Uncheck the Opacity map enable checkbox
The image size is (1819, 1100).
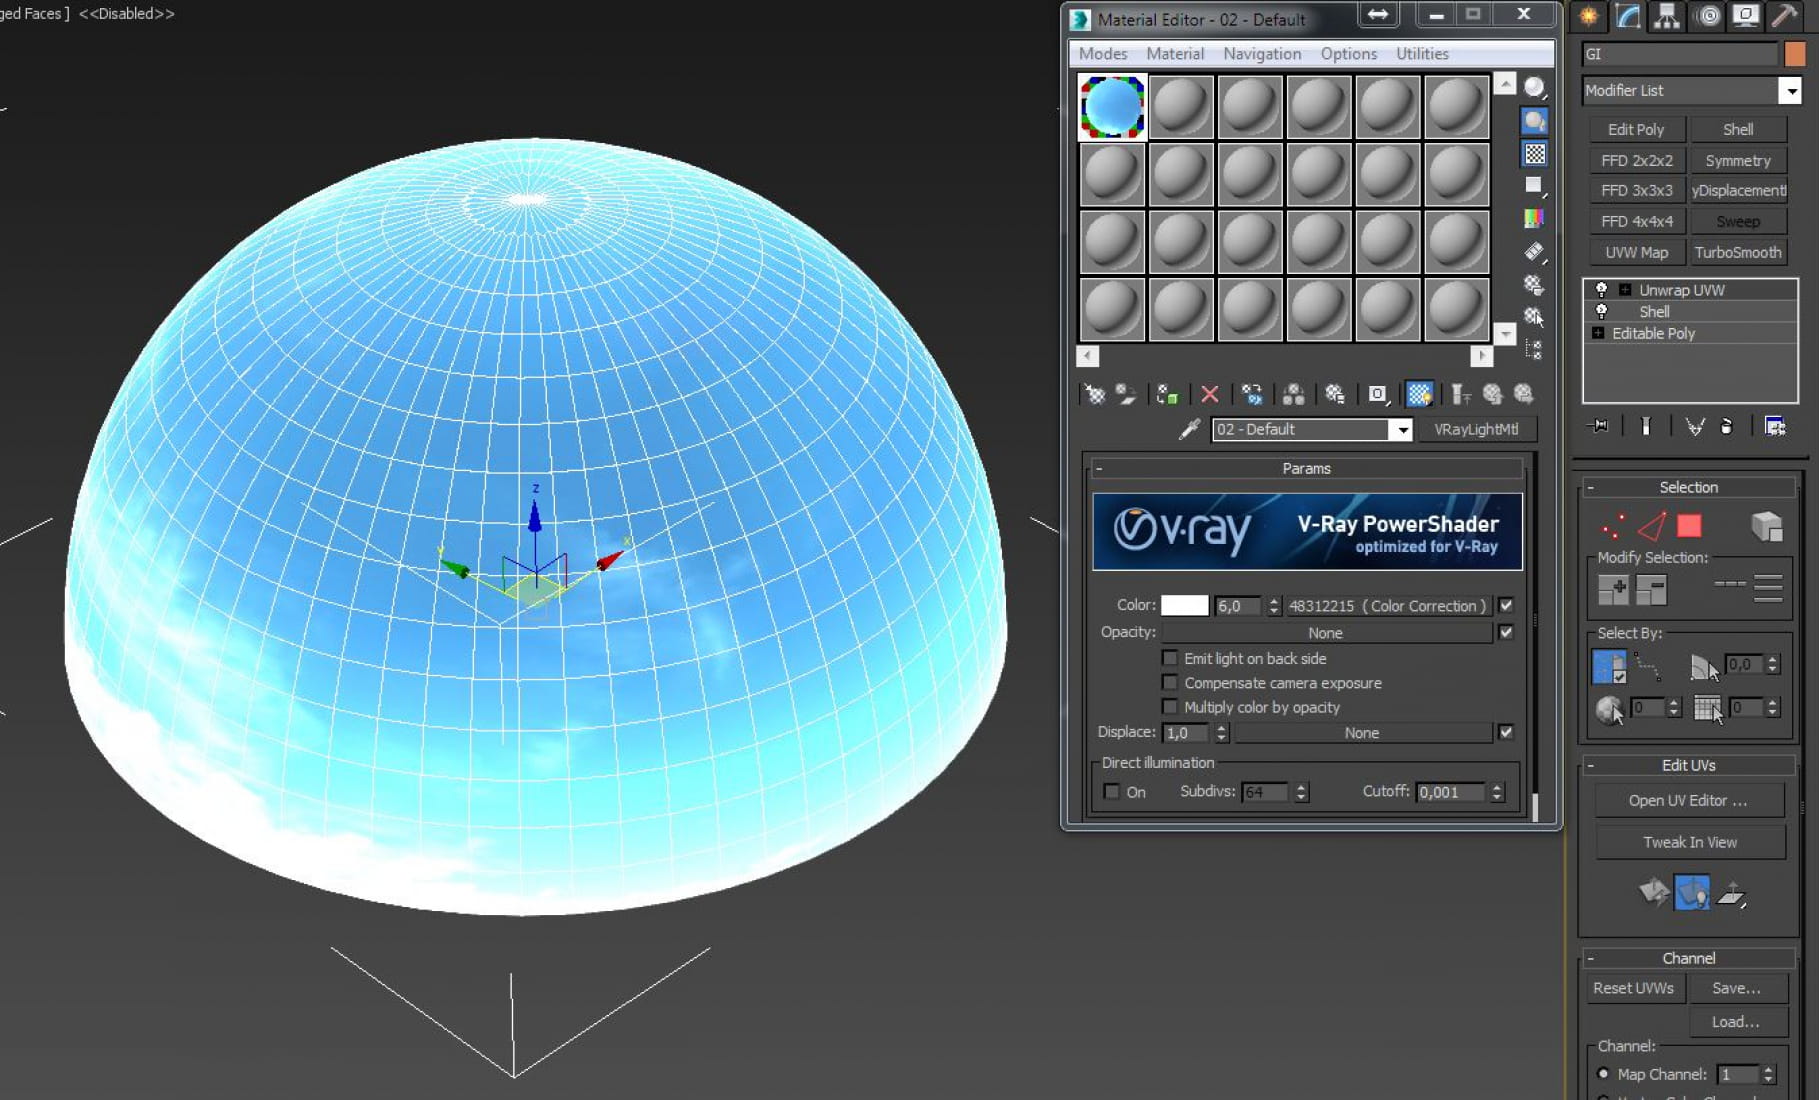click(1506, 632)
